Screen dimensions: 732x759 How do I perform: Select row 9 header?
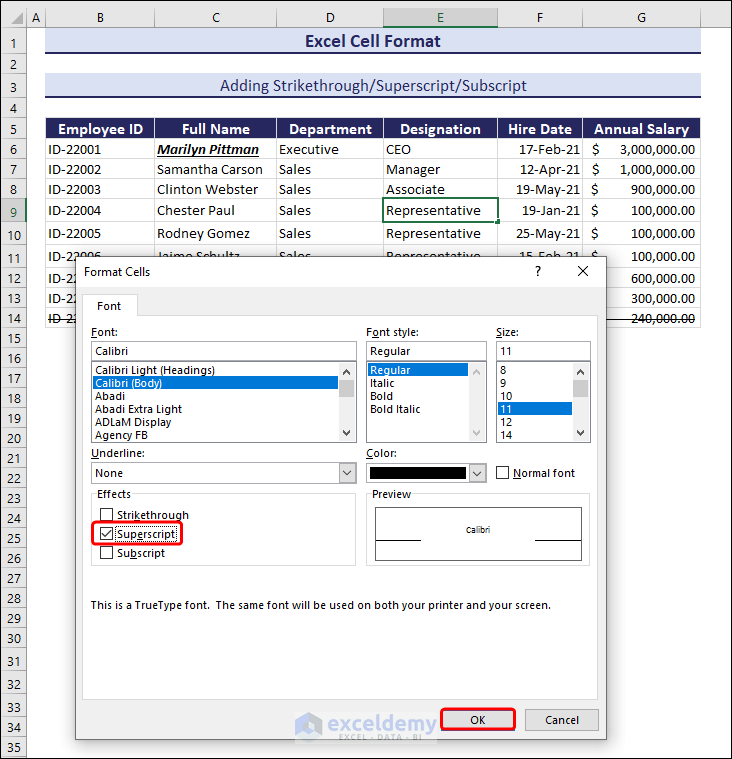coord(14,211)
